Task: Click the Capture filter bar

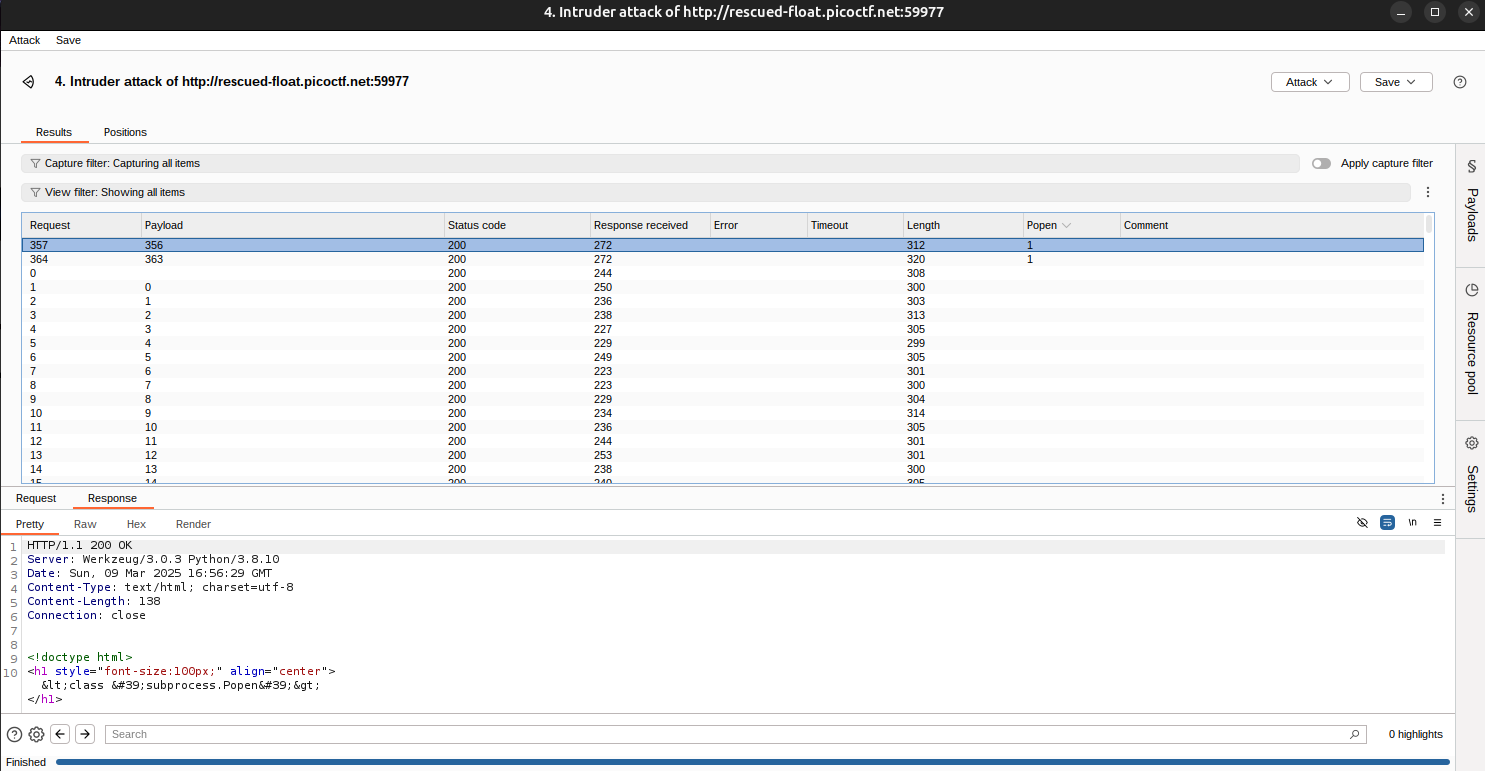Action: [660, 163]
